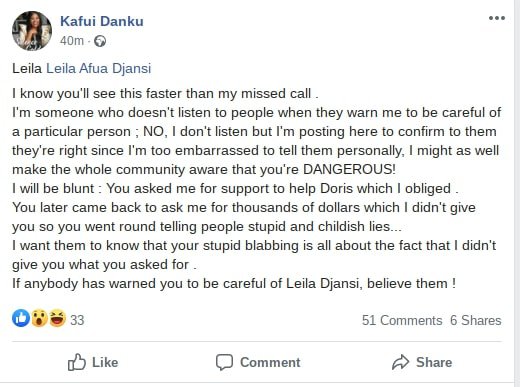Click the blue Like reaction icon
Image resolution: width=520 pixels, height=387 pixels.
[x=21, y=318]
